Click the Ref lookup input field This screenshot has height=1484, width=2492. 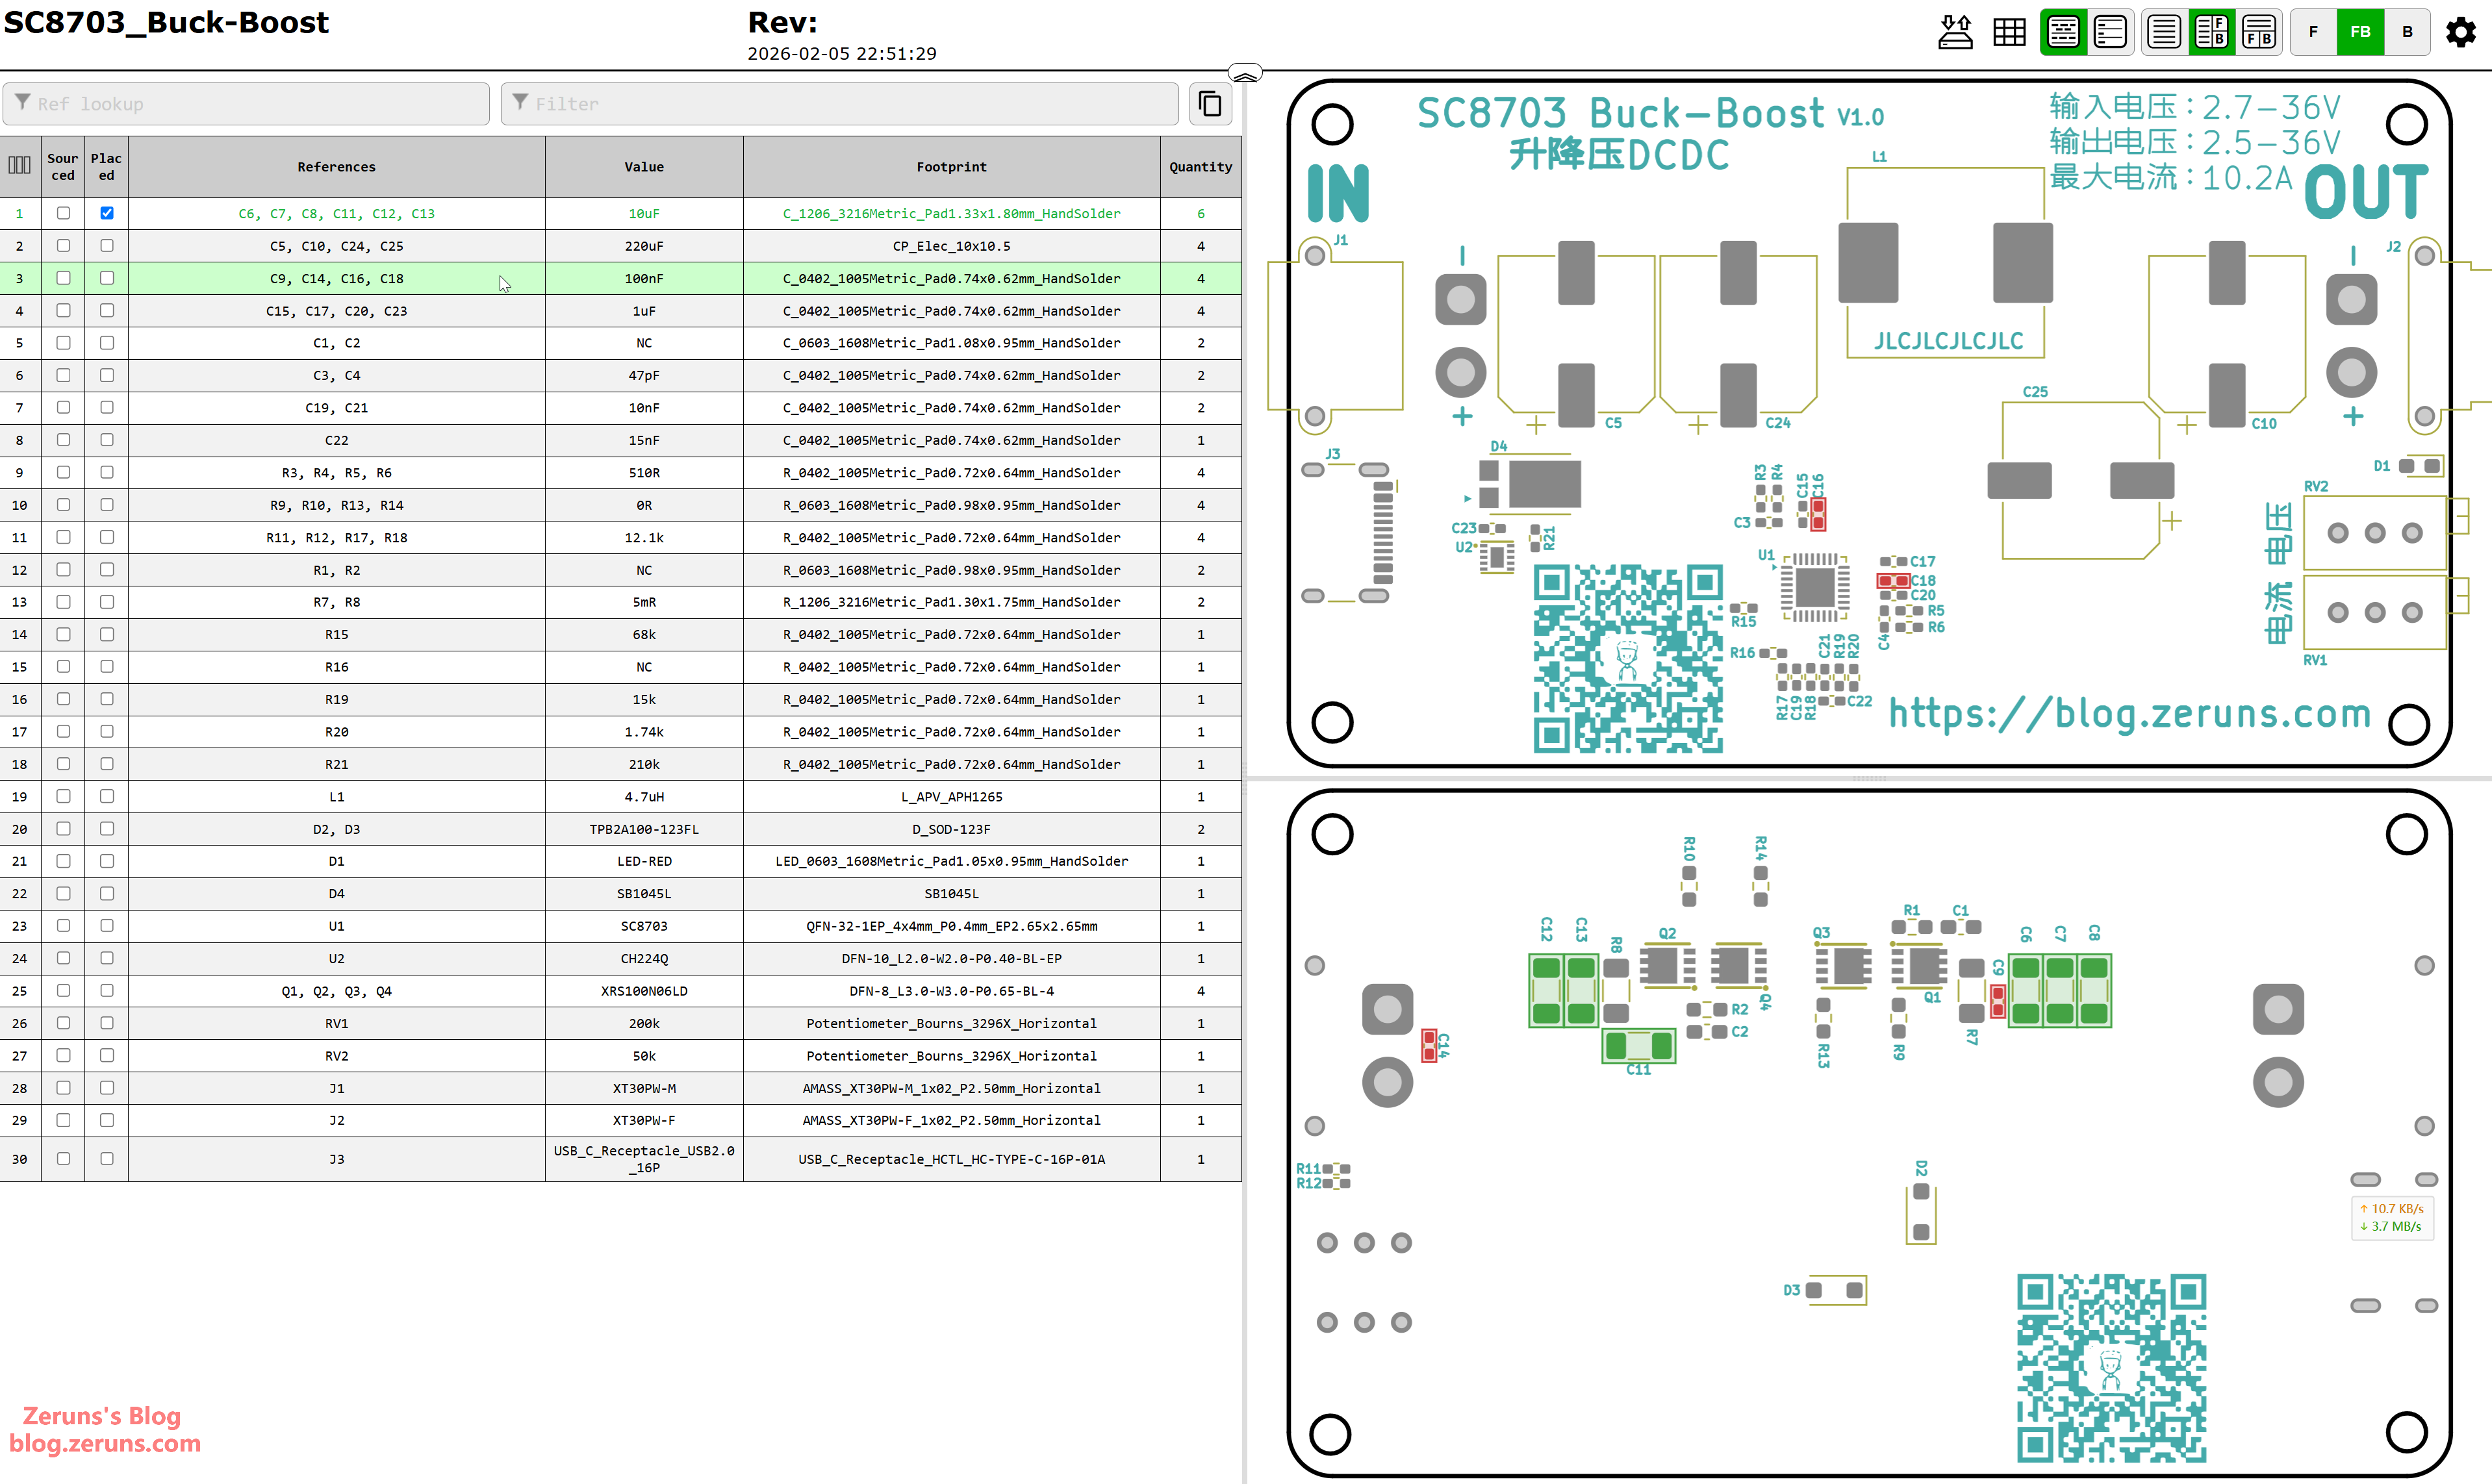coord(246,104)
